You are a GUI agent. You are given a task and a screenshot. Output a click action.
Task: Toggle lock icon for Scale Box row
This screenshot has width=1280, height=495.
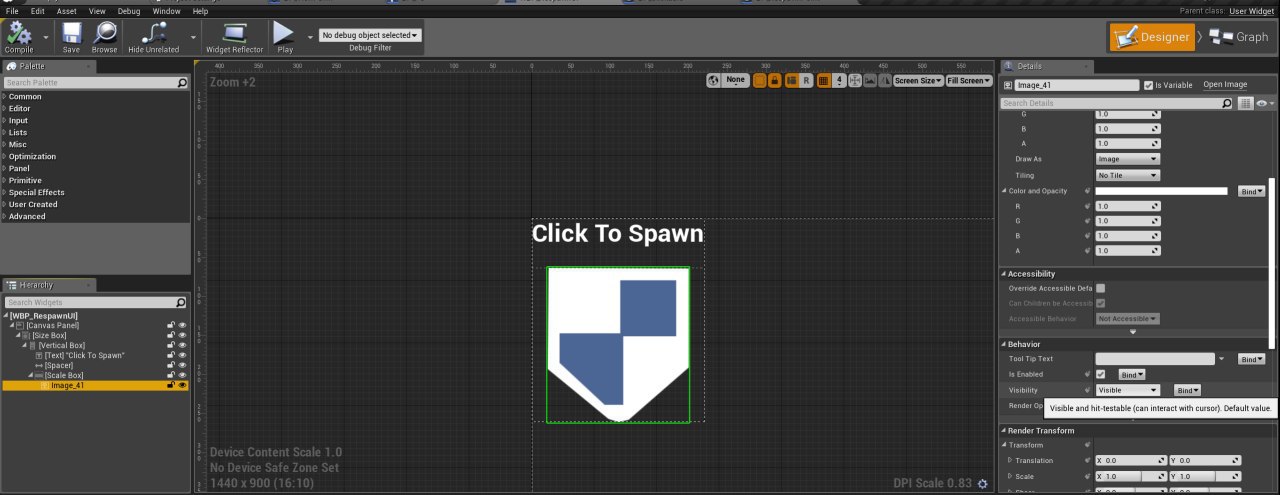(x=171, y=375)
